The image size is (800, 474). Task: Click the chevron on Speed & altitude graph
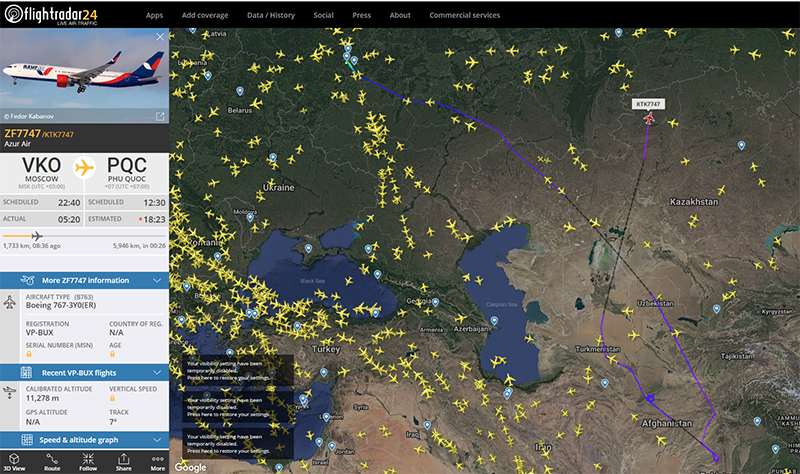point(157,439)
